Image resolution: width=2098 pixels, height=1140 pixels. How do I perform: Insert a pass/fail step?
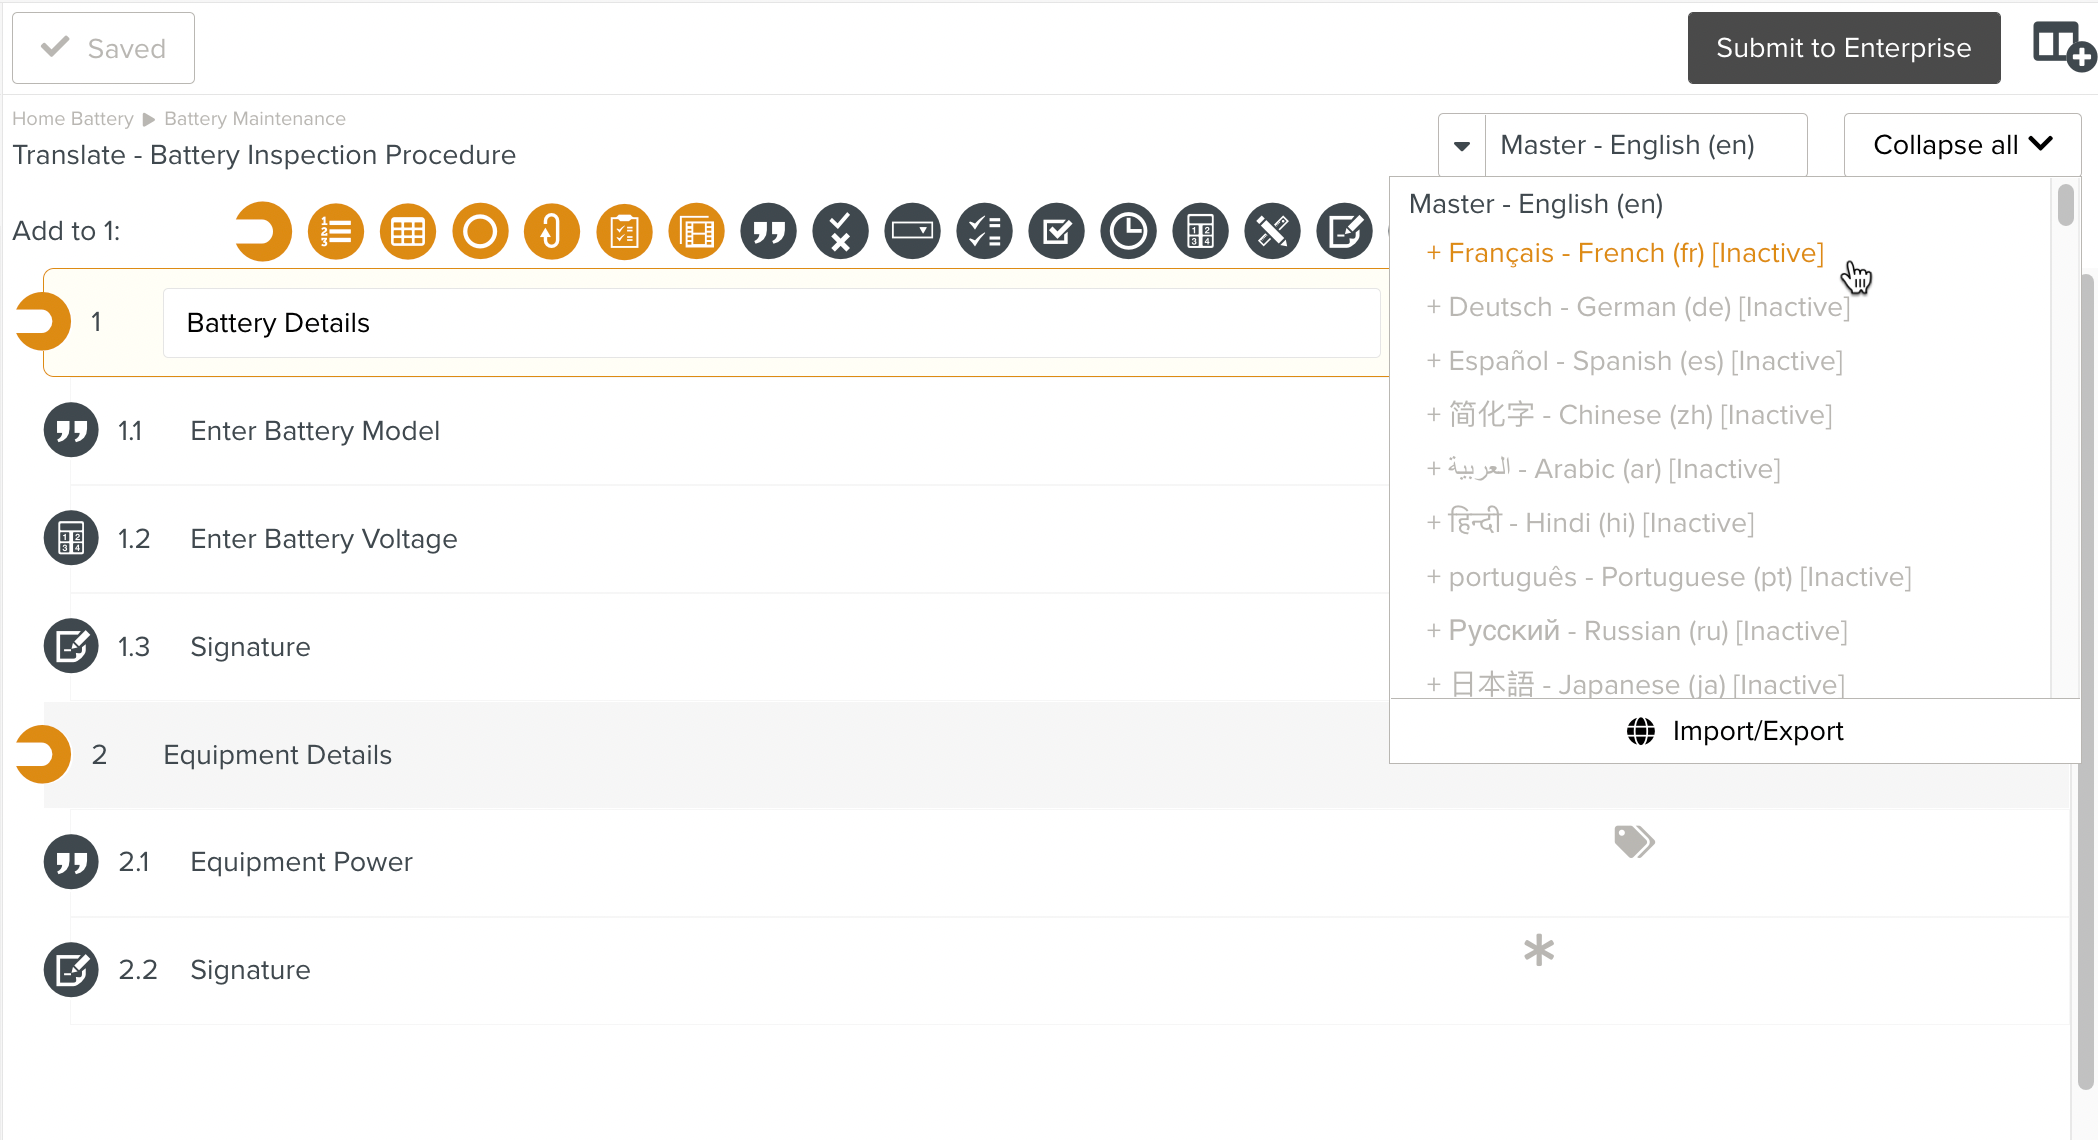click(839, 231)
